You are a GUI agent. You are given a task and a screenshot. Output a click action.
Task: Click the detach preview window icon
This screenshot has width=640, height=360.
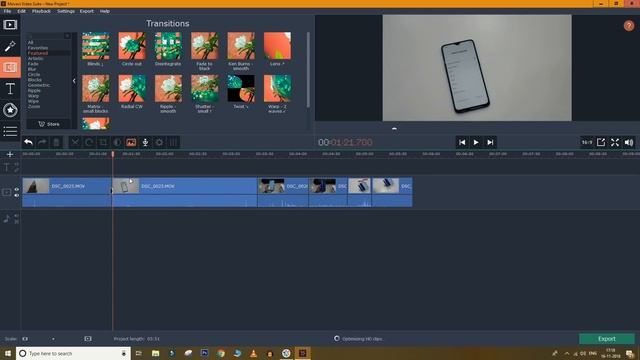pos(601,142)
